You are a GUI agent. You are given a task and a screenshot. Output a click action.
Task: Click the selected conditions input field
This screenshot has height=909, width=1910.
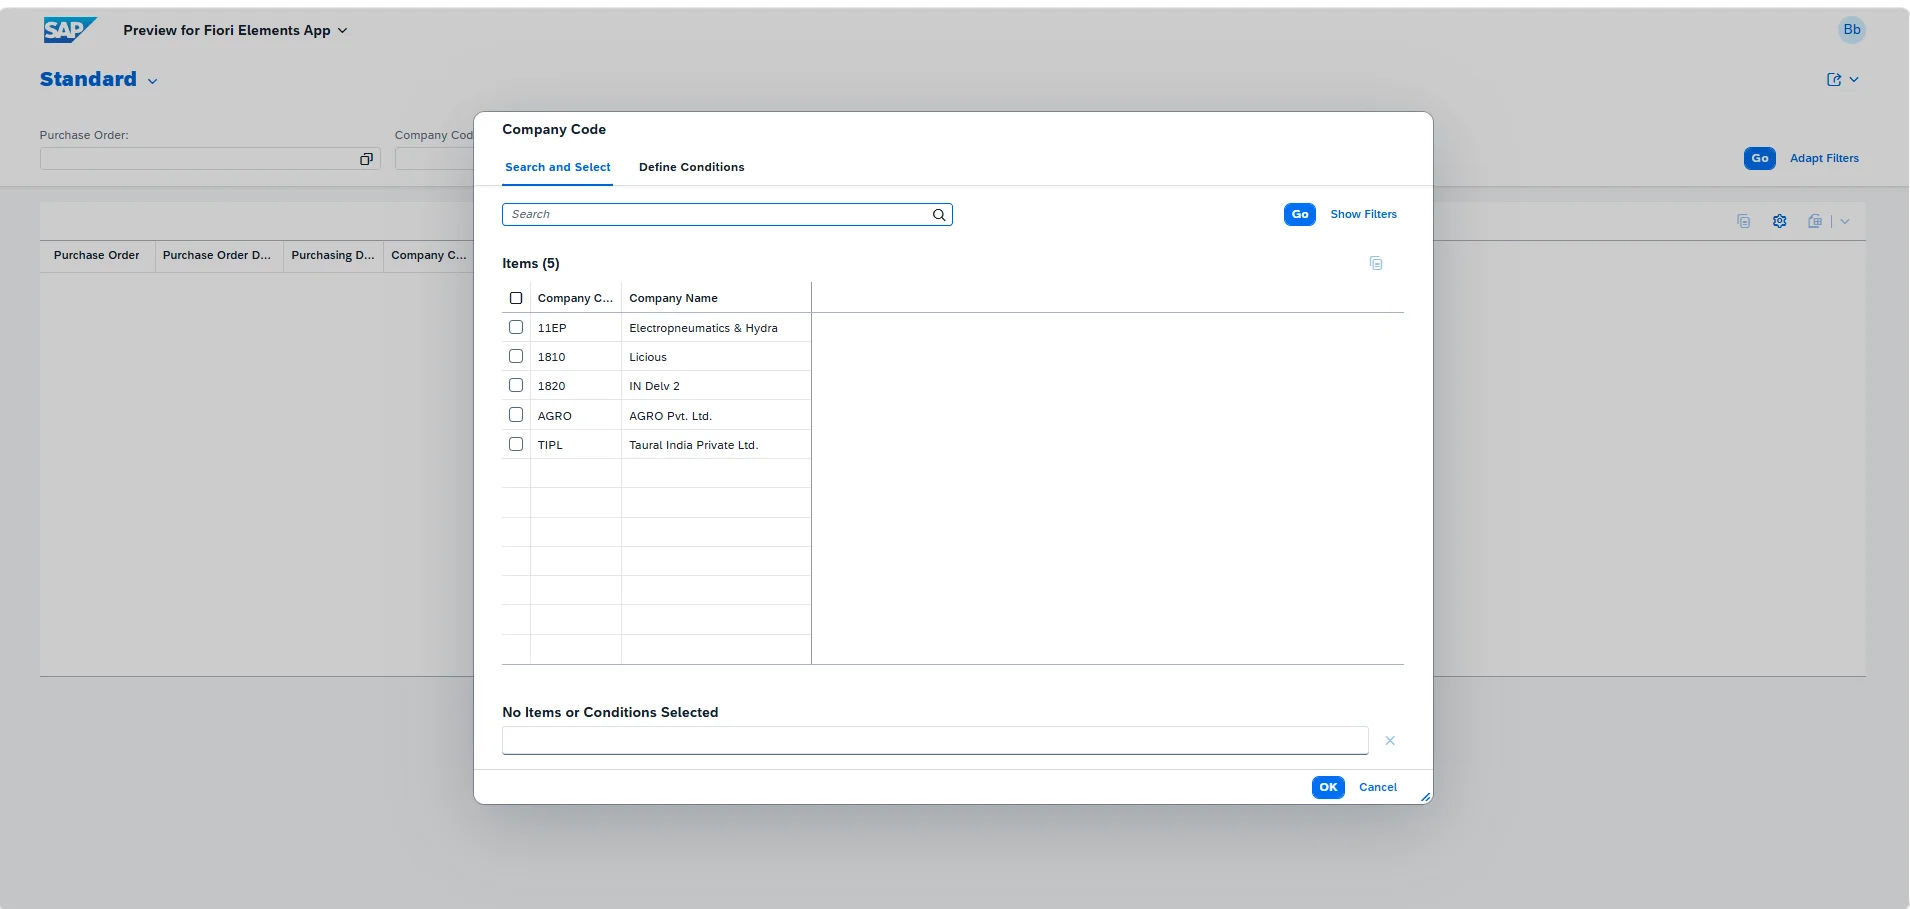pos(934,741)
